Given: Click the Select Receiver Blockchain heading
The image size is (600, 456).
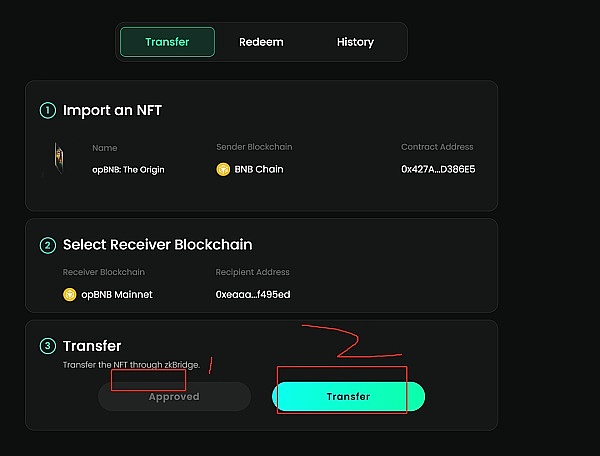Looking at the screenshot, I should (x=157, y=245).
